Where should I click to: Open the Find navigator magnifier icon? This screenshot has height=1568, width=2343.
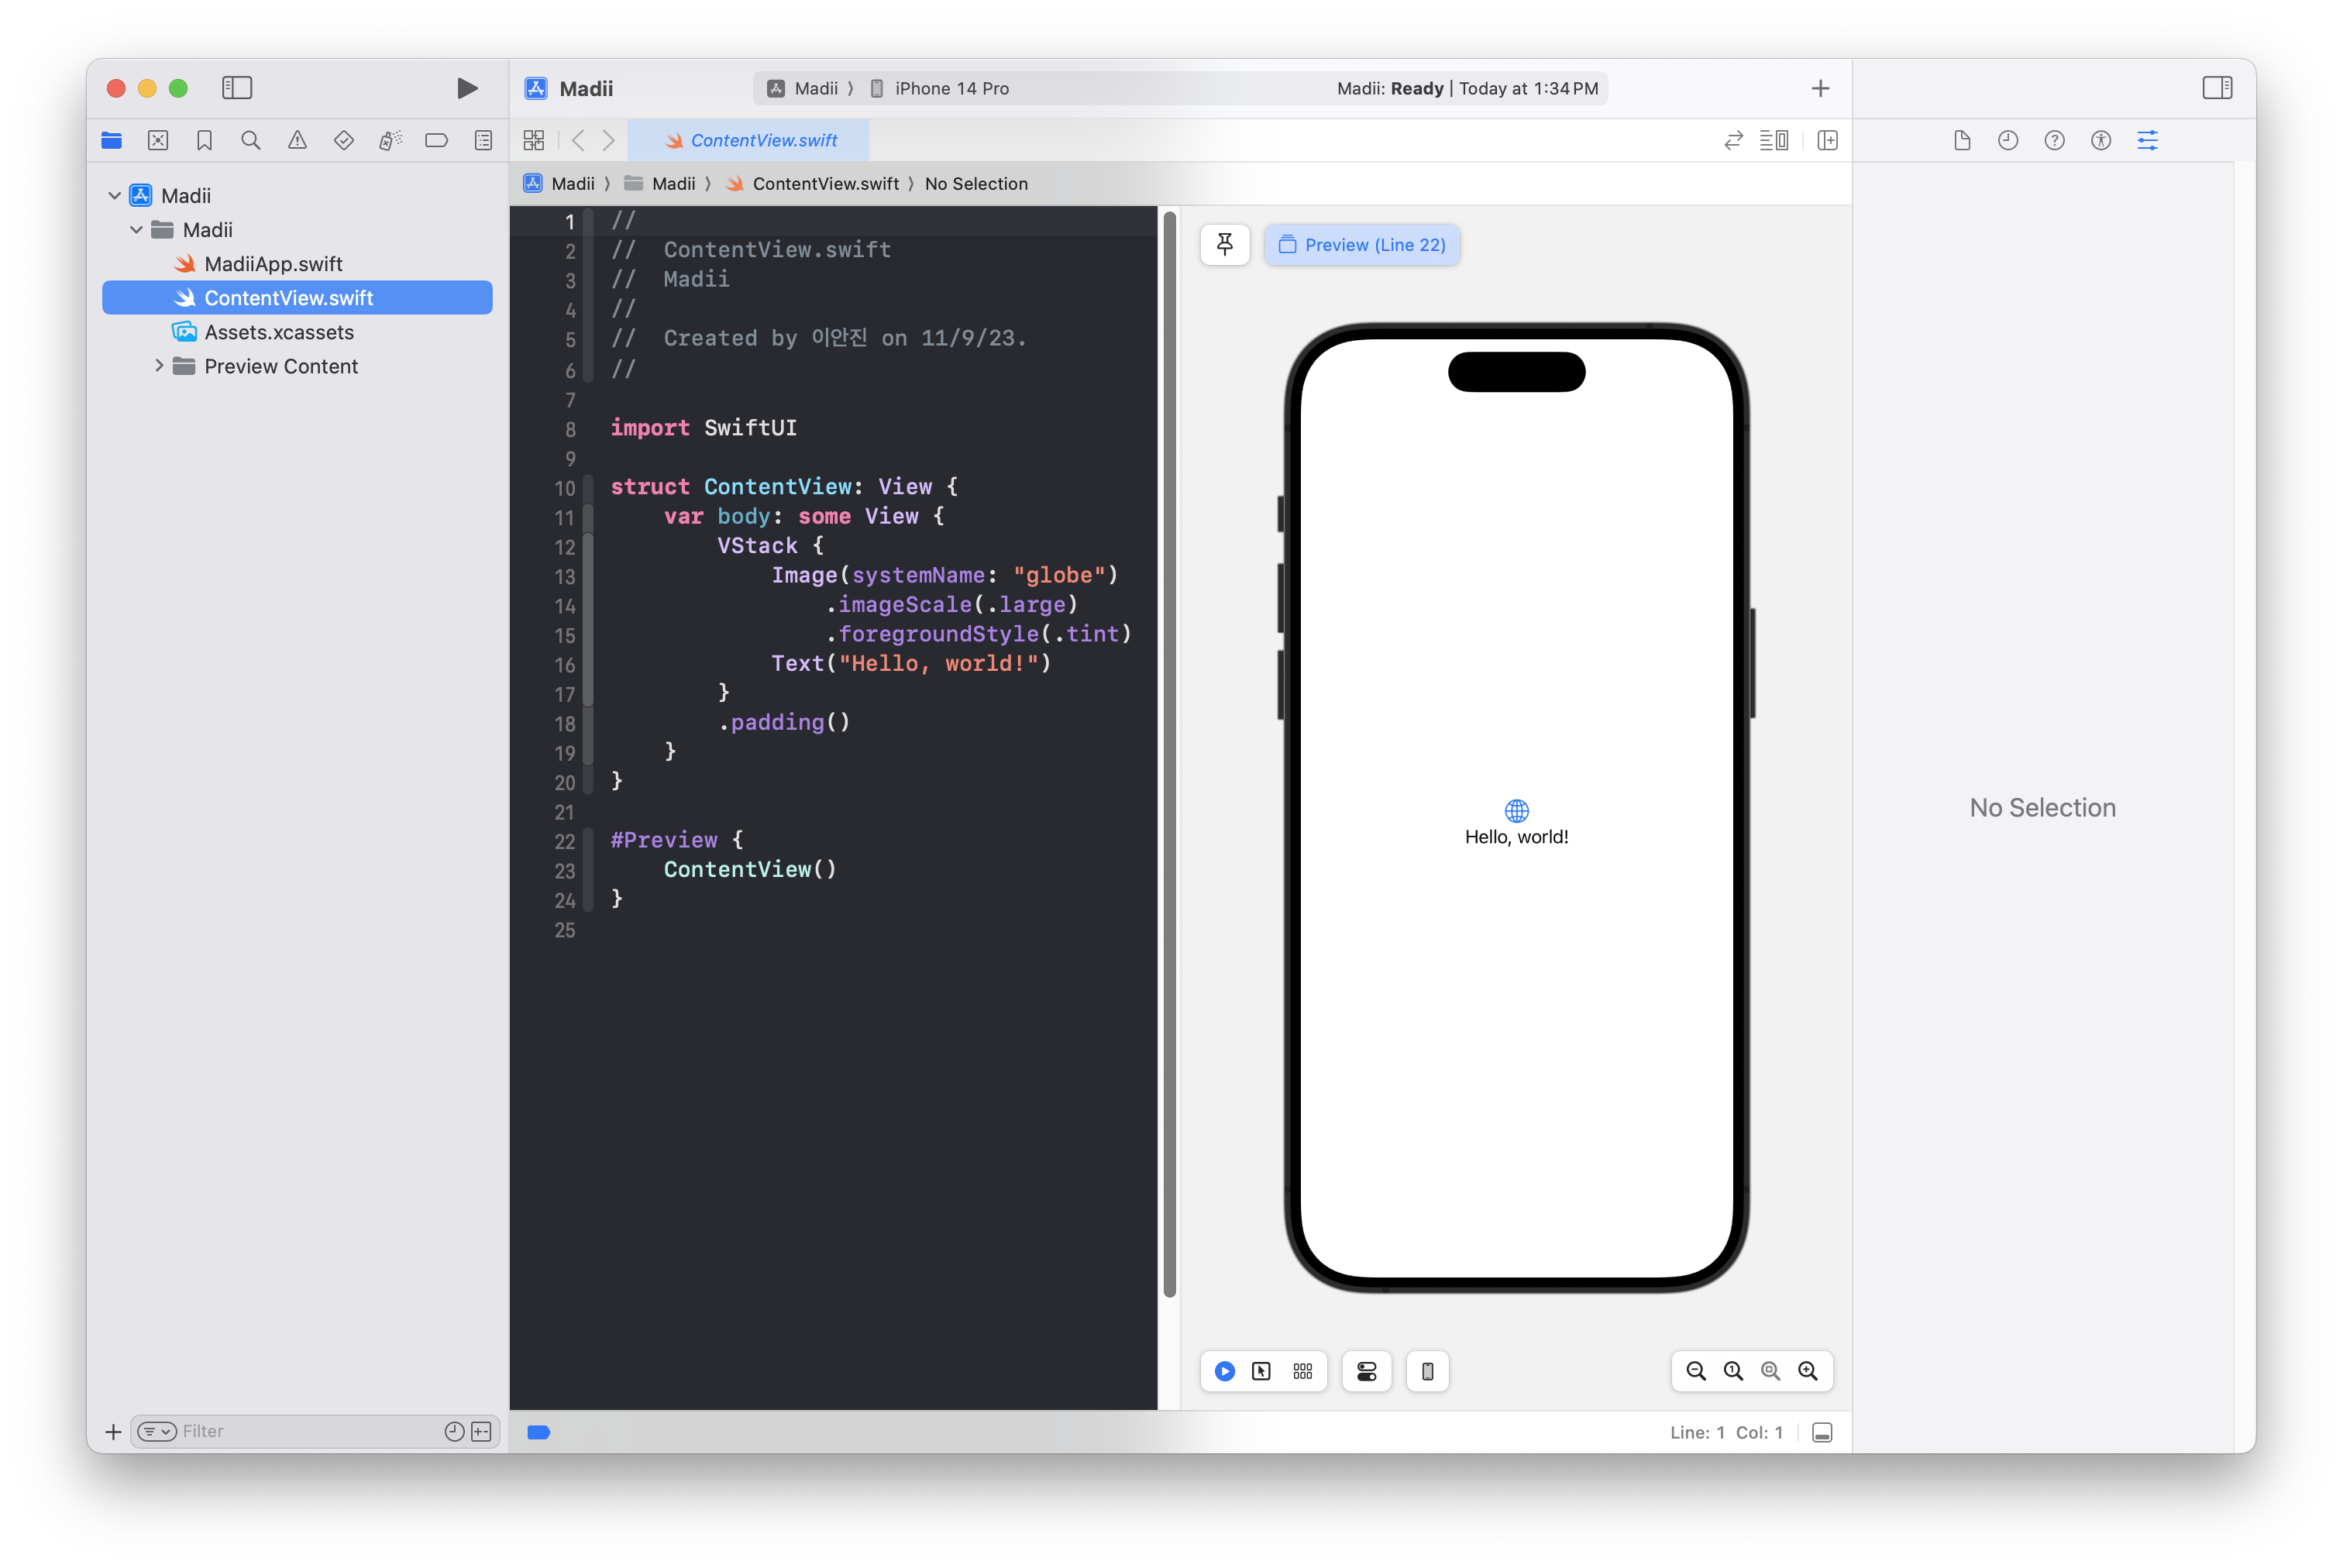click(x=251, y=141)
